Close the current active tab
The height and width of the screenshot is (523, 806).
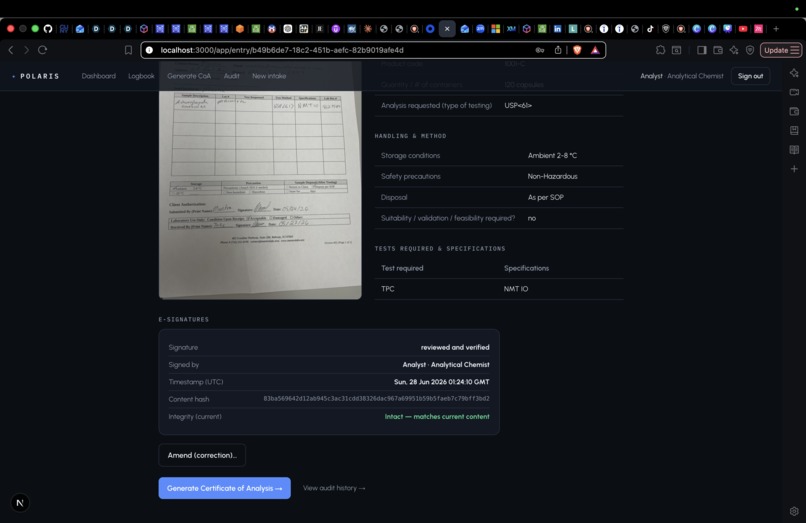click(x=447, y=29)
